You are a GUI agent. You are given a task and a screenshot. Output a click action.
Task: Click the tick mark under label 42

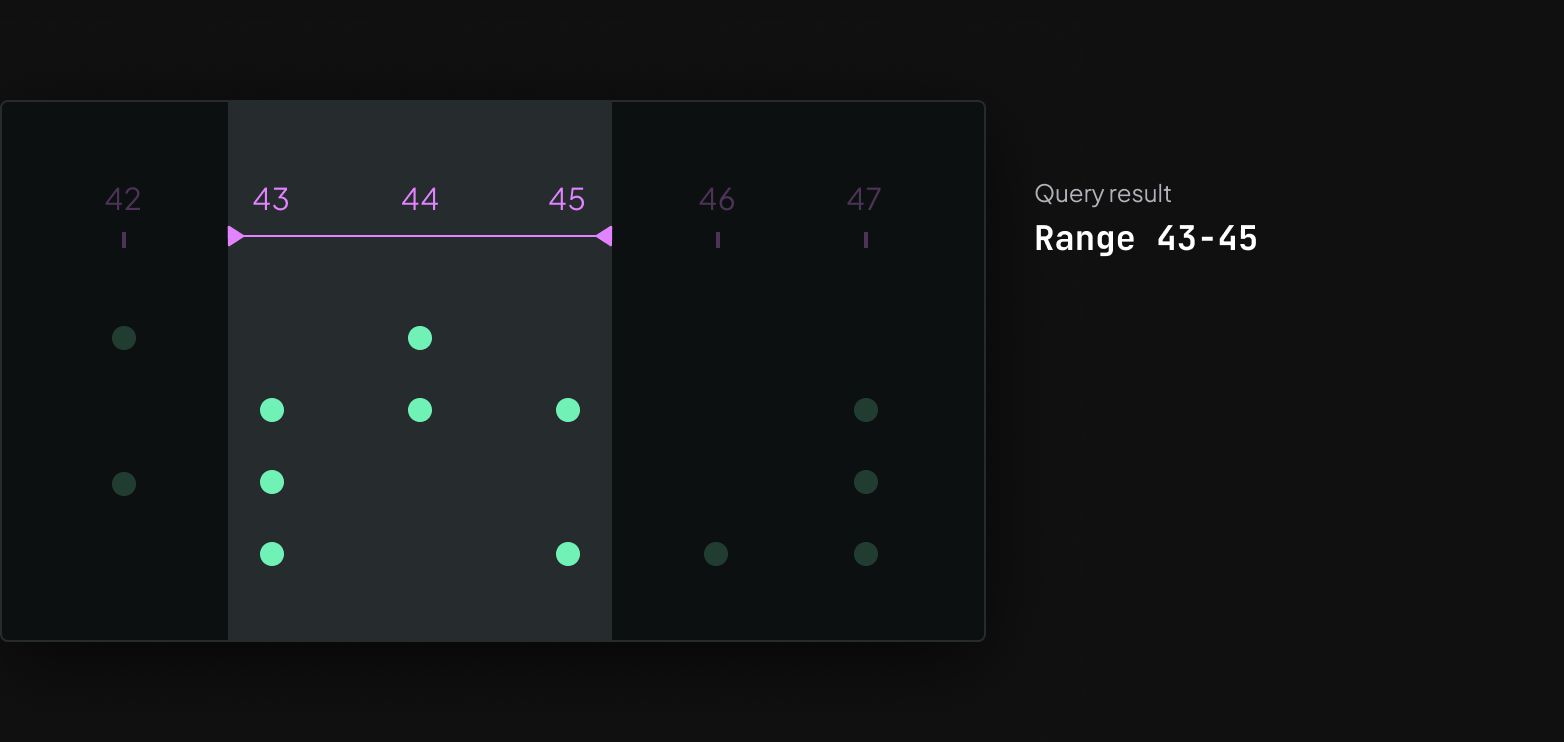pyautogui.click(x=124, y=239)
